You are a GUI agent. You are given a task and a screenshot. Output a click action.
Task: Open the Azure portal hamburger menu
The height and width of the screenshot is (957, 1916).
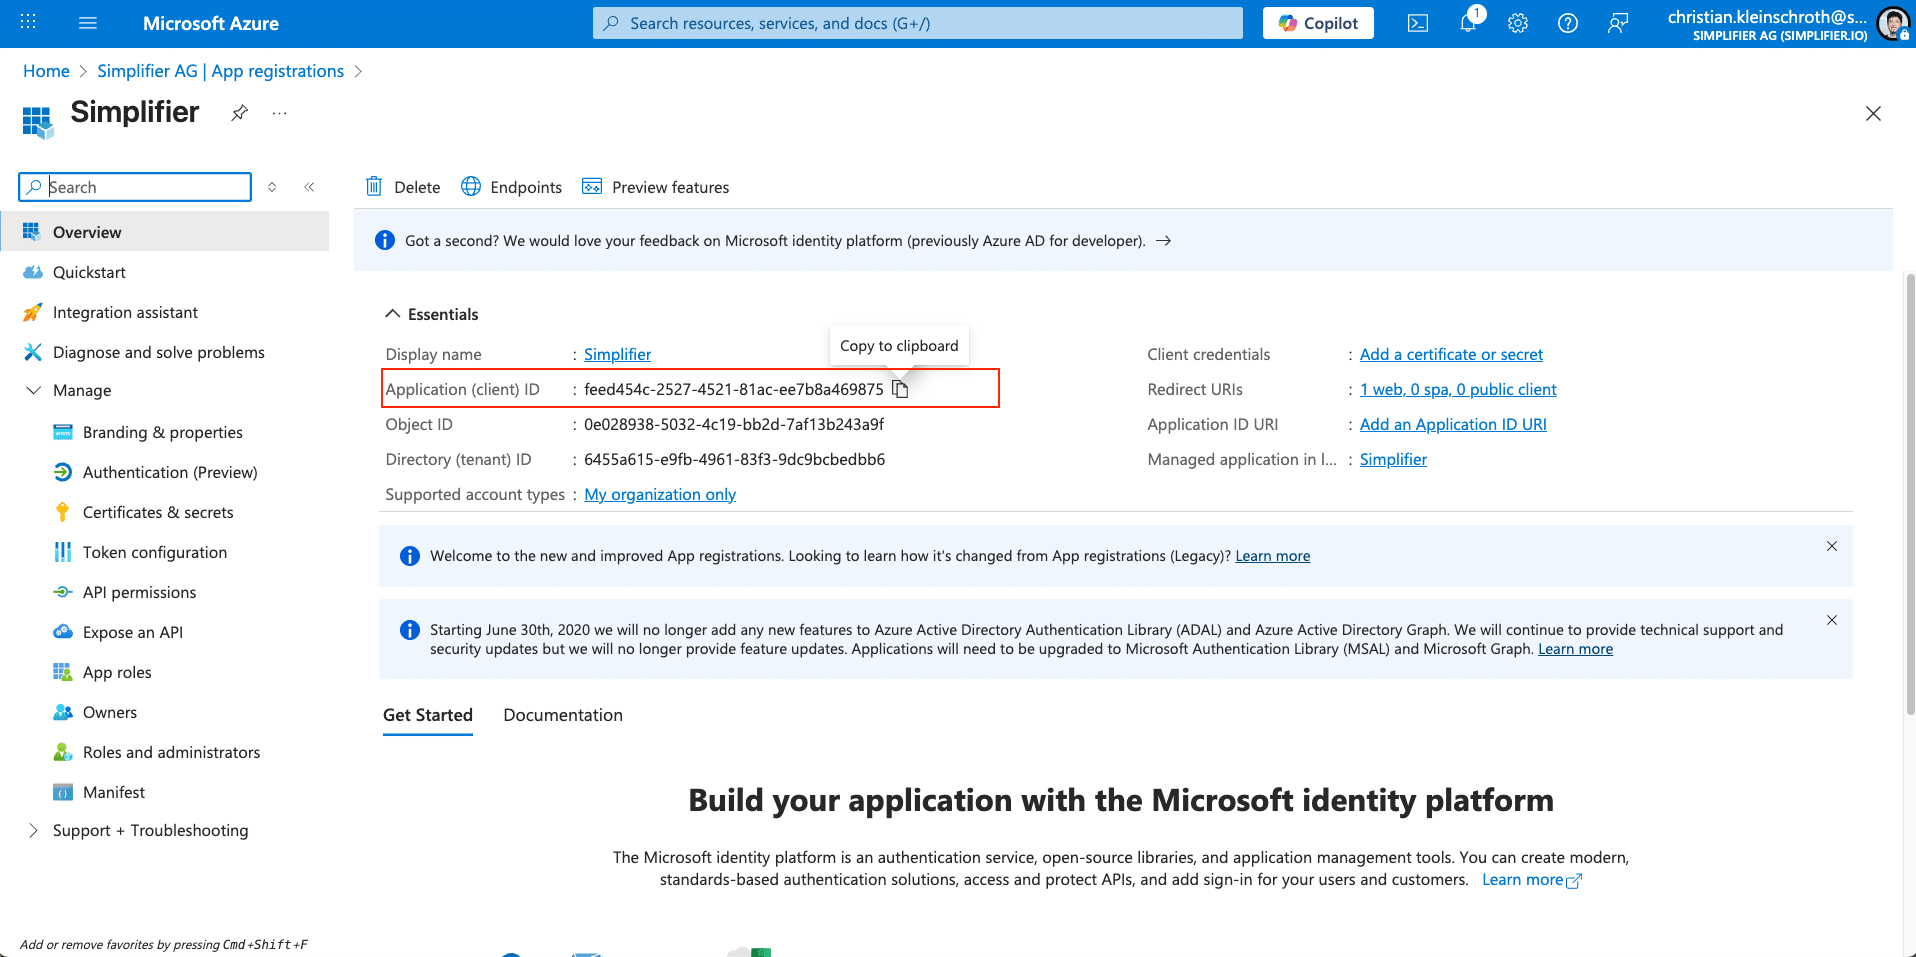point(88,23)
